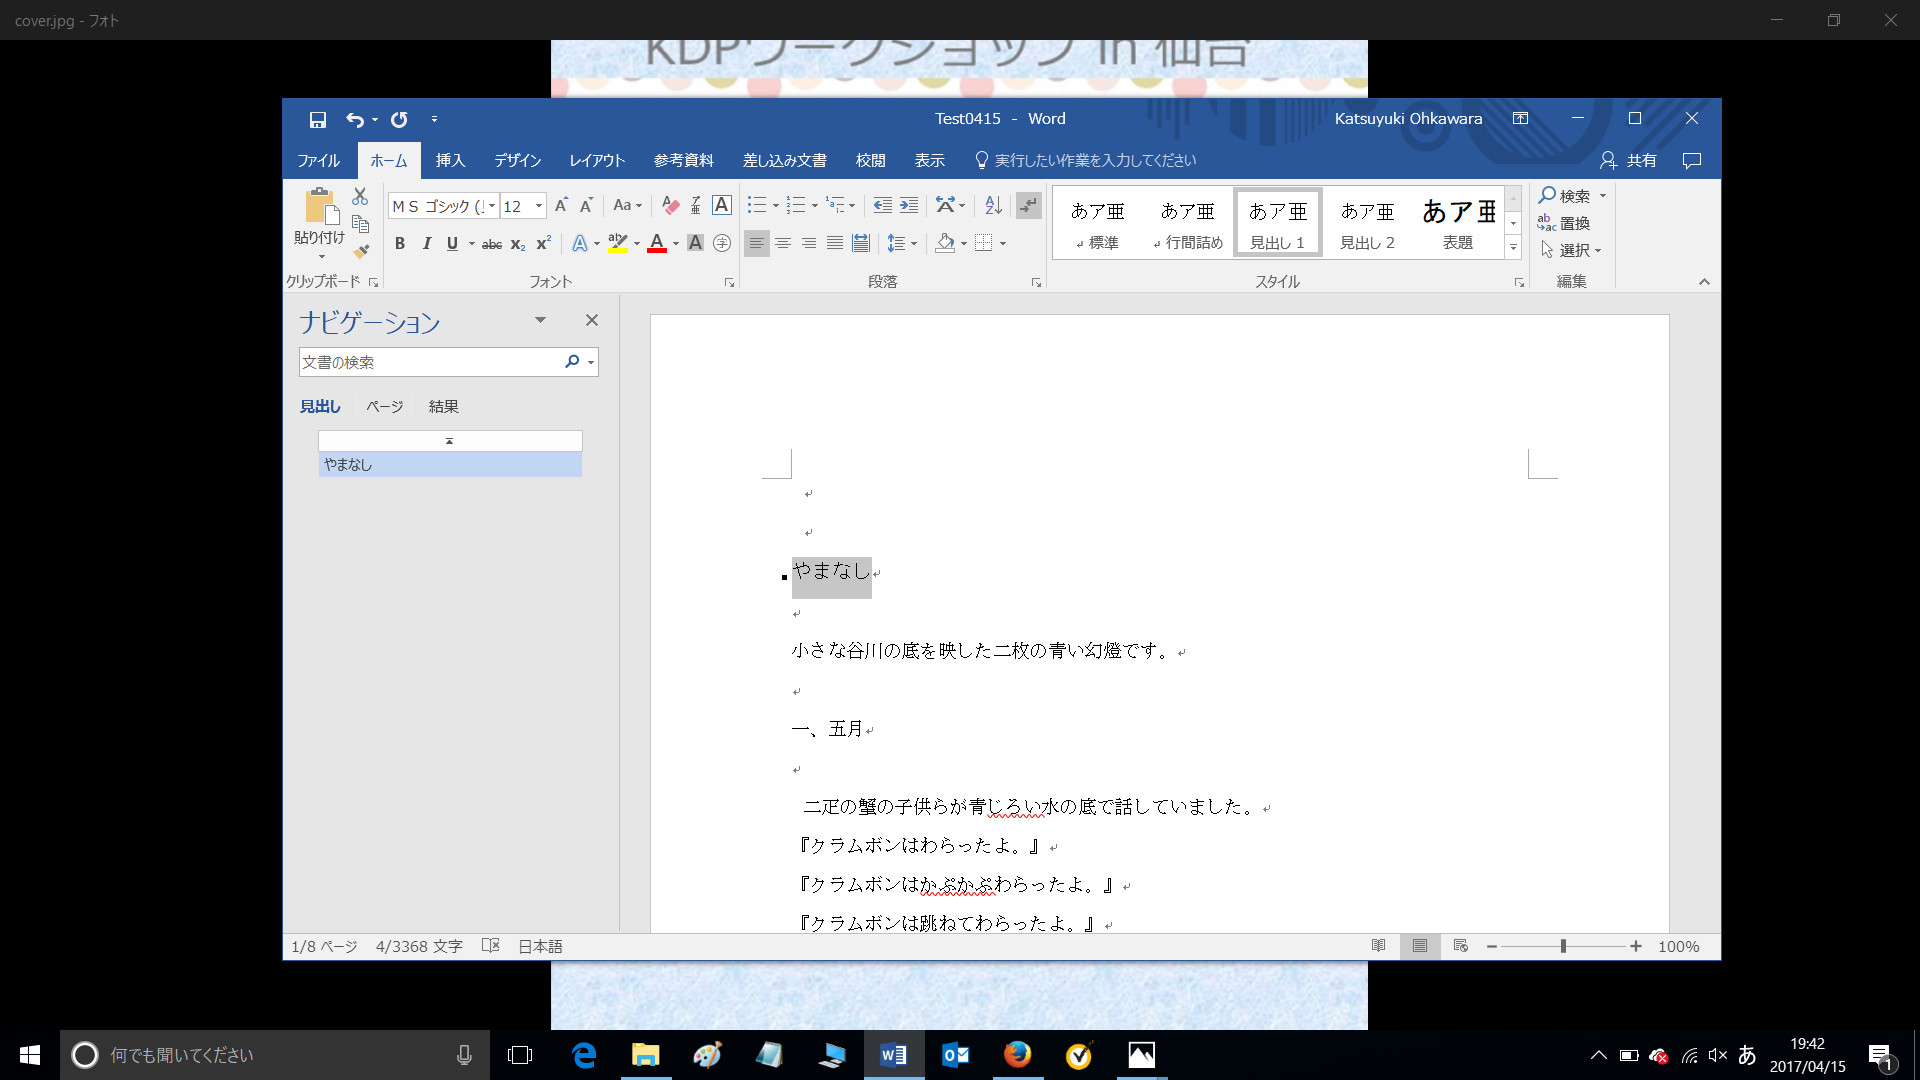Screen dimensions: 1920x1080
Task: Switch to the 挿入 ribbon tab
Action: point(452,160)
